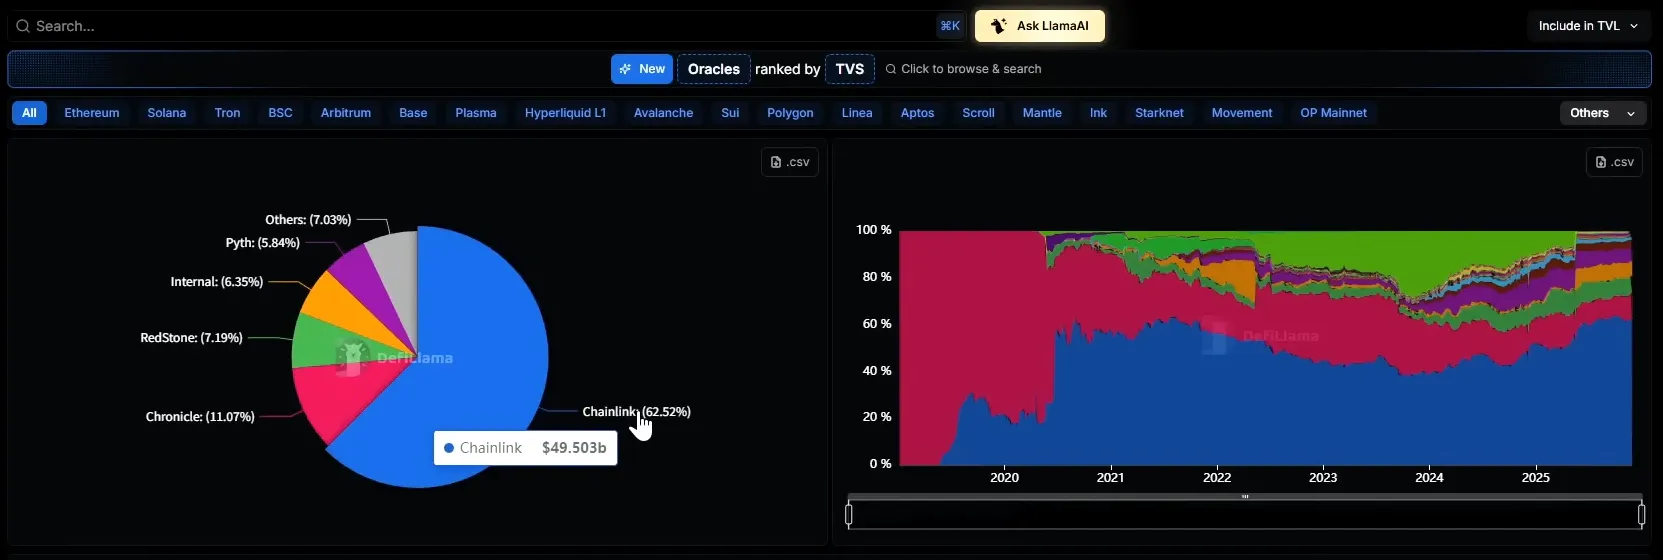Open the Include in TVL dropdown
Viewport: 1663px width, 560px height.
tap(1588, 26)
